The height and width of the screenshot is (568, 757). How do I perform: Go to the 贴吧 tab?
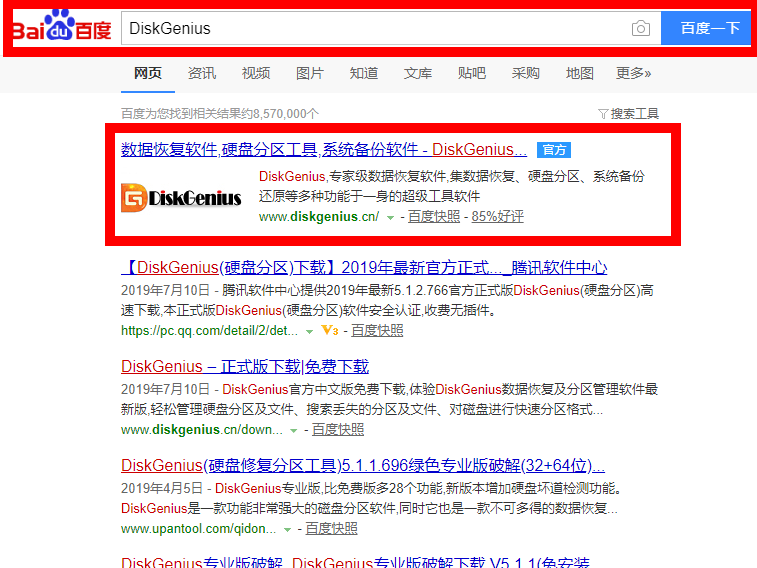pyautogui.click(x=472, y=73)
